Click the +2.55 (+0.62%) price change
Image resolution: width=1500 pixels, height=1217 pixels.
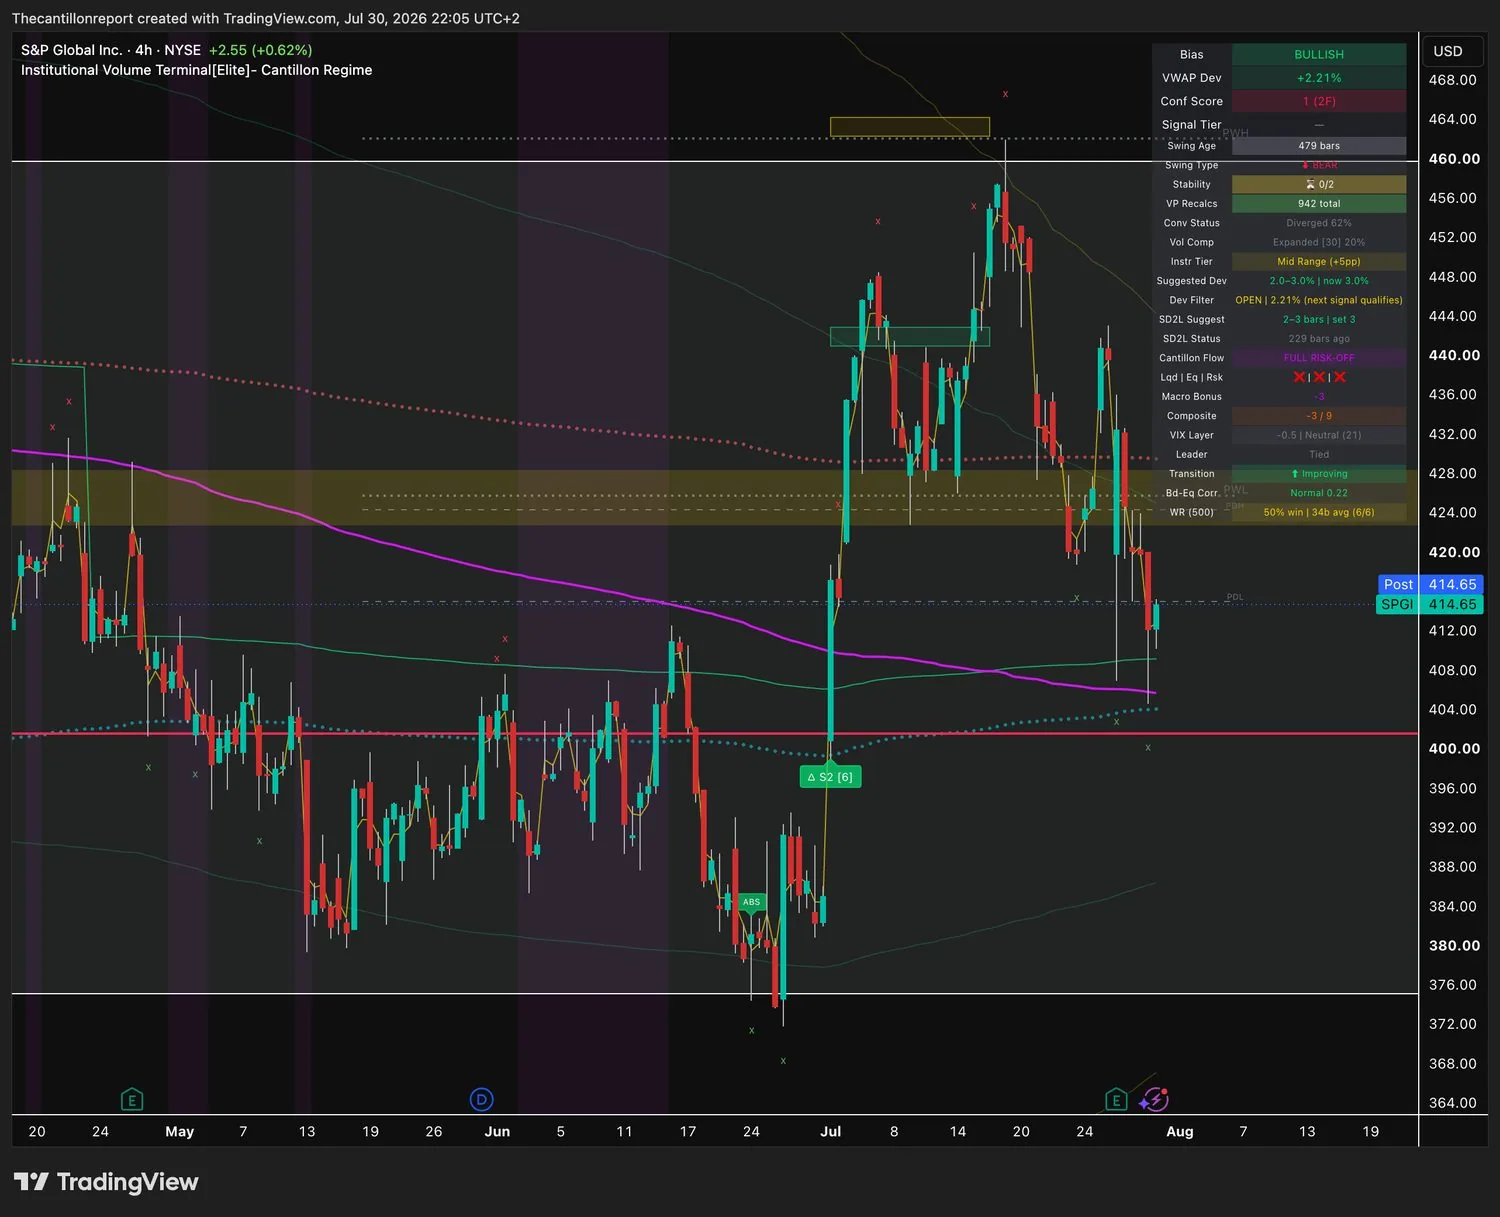coord(260,50)
